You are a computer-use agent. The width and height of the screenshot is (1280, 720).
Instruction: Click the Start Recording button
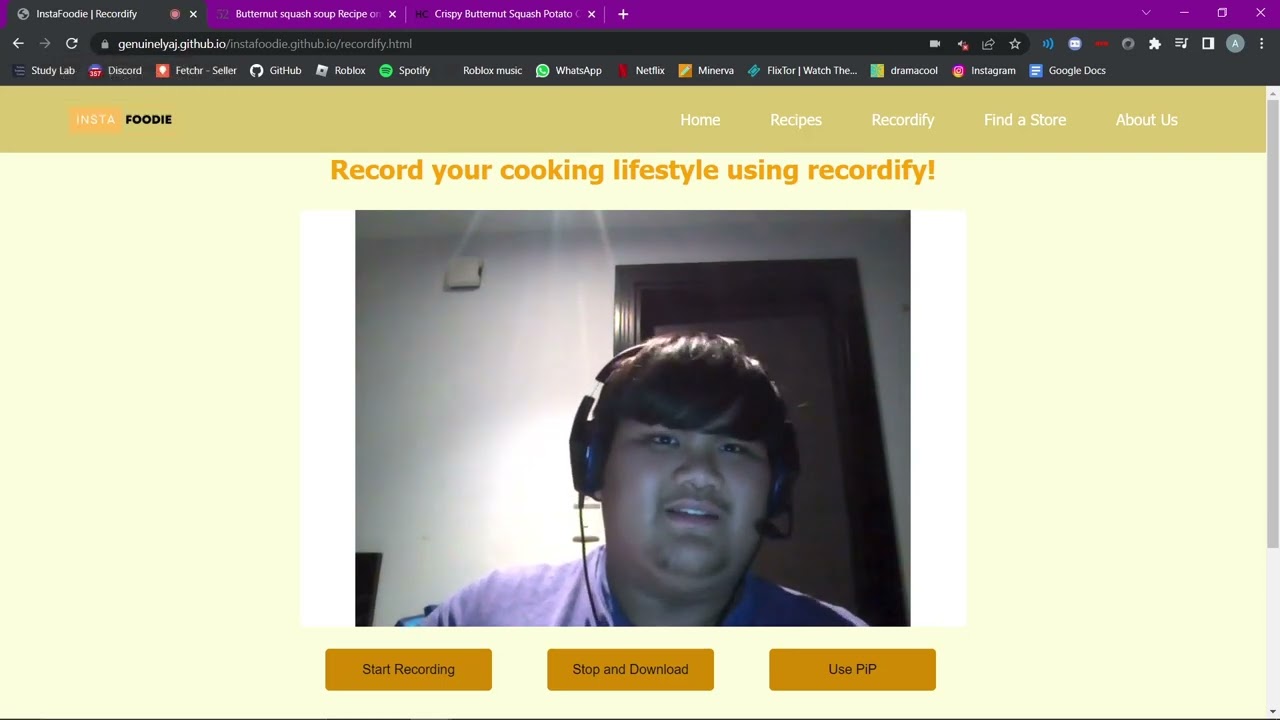408,669
